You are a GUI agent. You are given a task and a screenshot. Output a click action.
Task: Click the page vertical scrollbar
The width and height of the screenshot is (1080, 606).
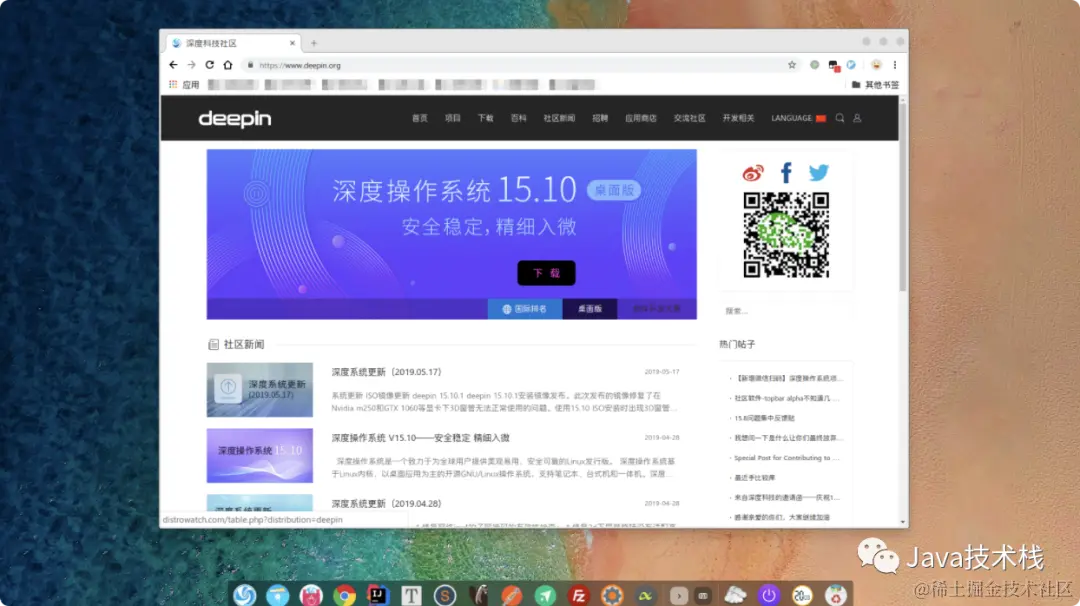pos(902,198)
